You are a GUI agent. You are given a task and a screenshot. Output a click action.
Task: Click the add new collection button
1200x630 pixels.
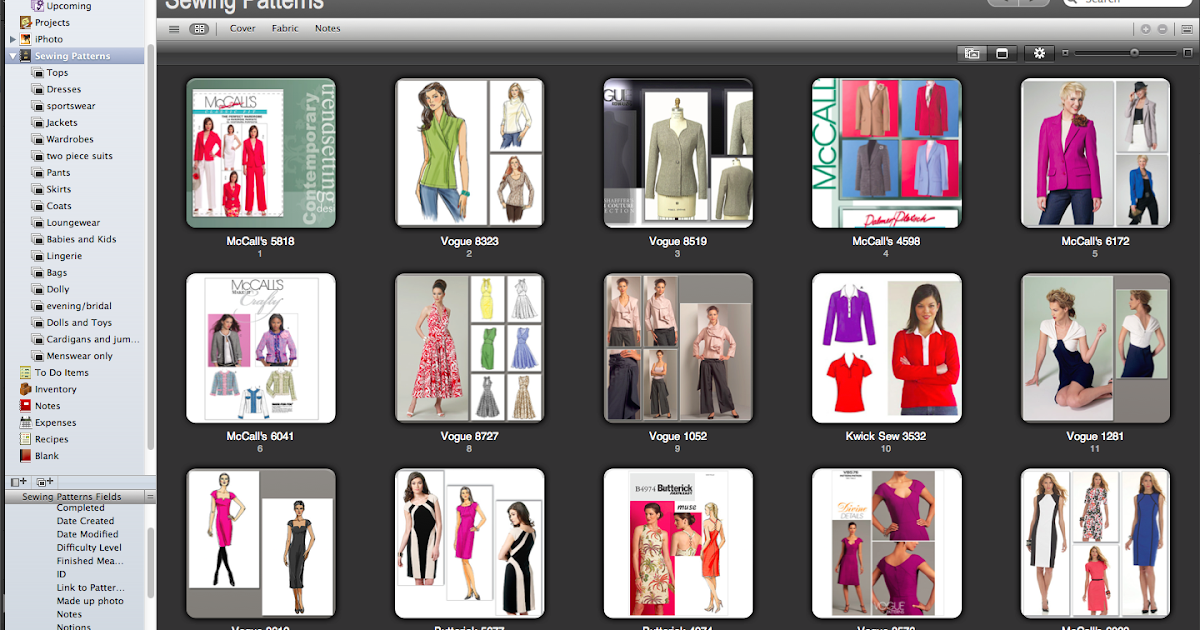[x=45, y=482]
